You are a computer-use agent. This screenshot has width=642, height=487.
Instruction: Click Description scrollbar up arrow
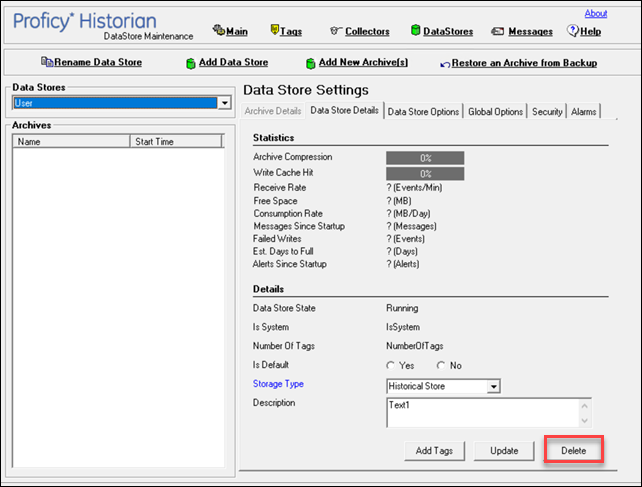(x=585, y=406)
